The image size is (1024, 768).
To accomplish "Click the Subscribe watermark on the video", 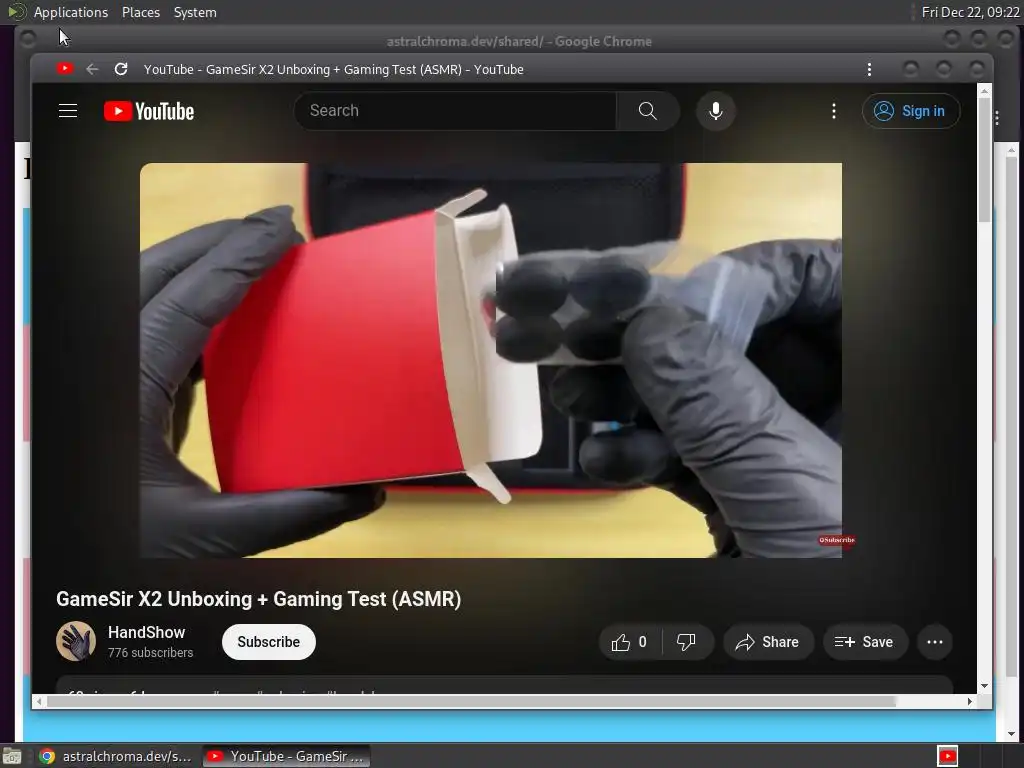I will click(837, 540).
